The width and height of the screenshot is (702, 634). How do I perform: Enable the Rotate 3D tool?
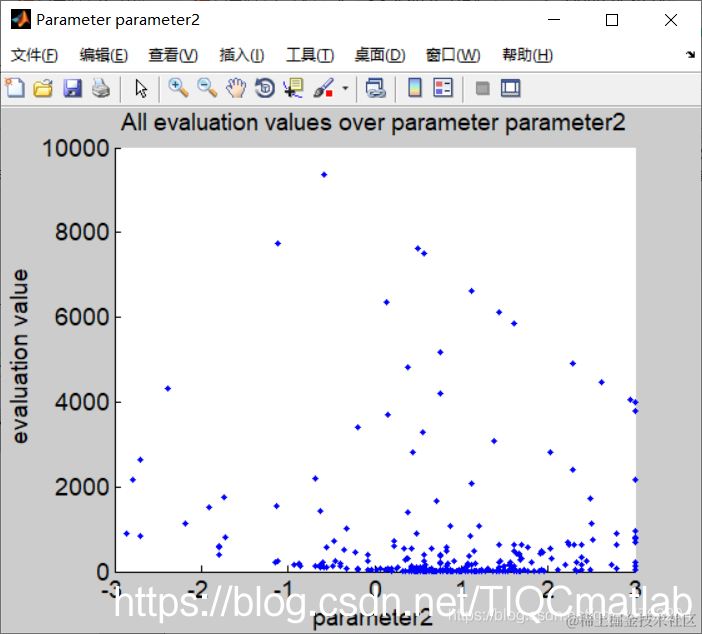coord(265,88)
